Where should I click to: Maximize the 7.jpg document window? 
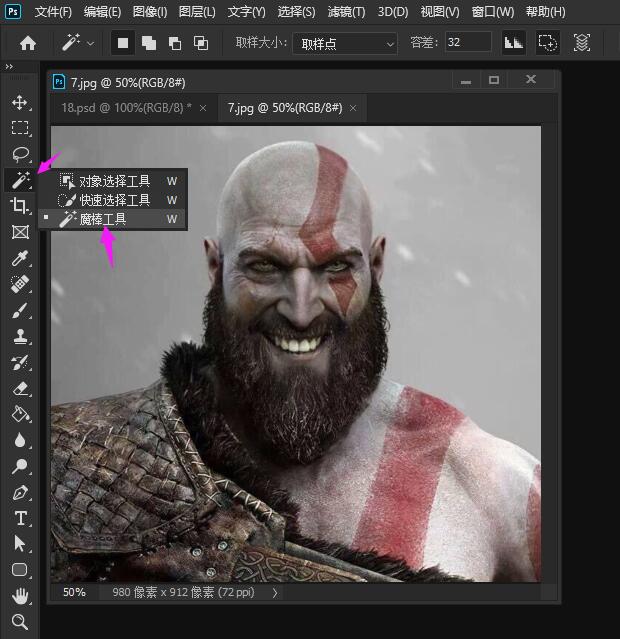point(494,80)
